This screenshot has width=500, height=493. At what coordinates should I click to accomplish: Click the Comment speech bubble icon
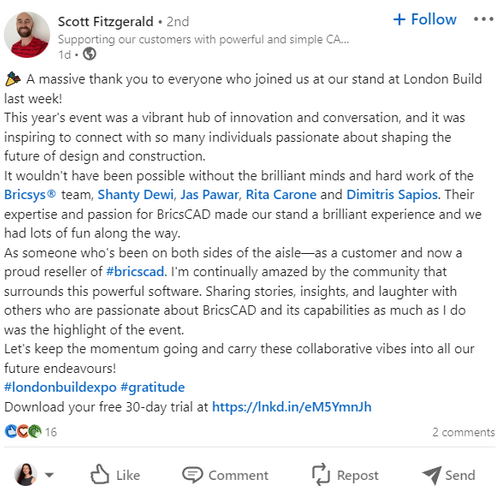[x=192, y=475]
